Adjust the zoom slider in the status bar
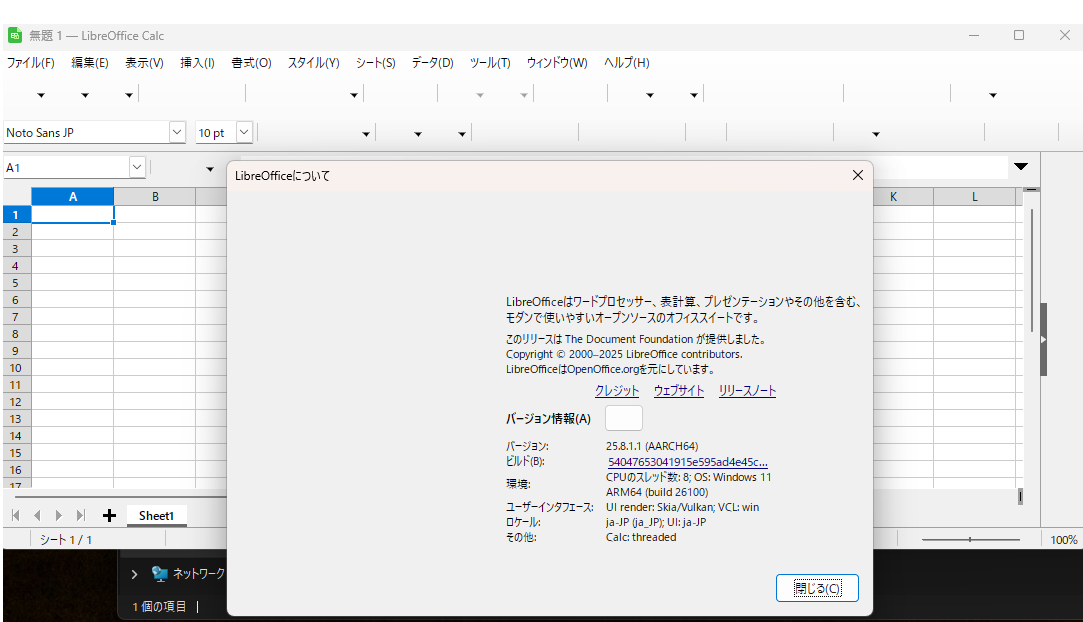Screen dimensions: 1083x622 (970, 540)
